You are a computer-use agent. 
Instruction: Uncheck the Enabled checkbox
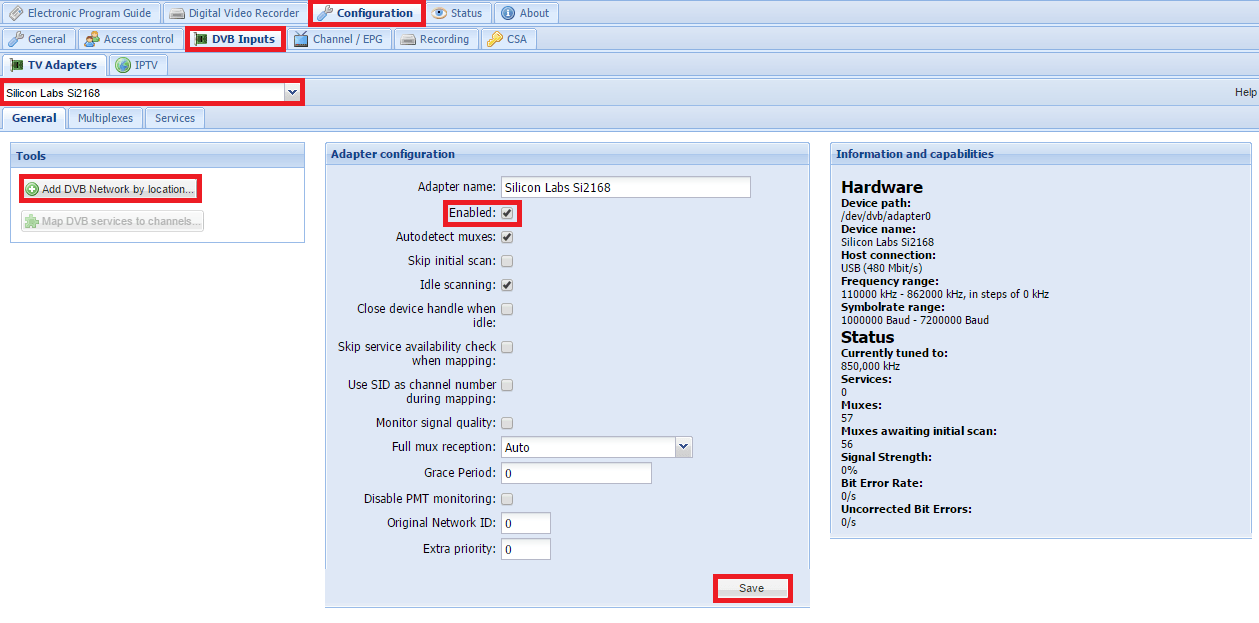tap(507, 213)
